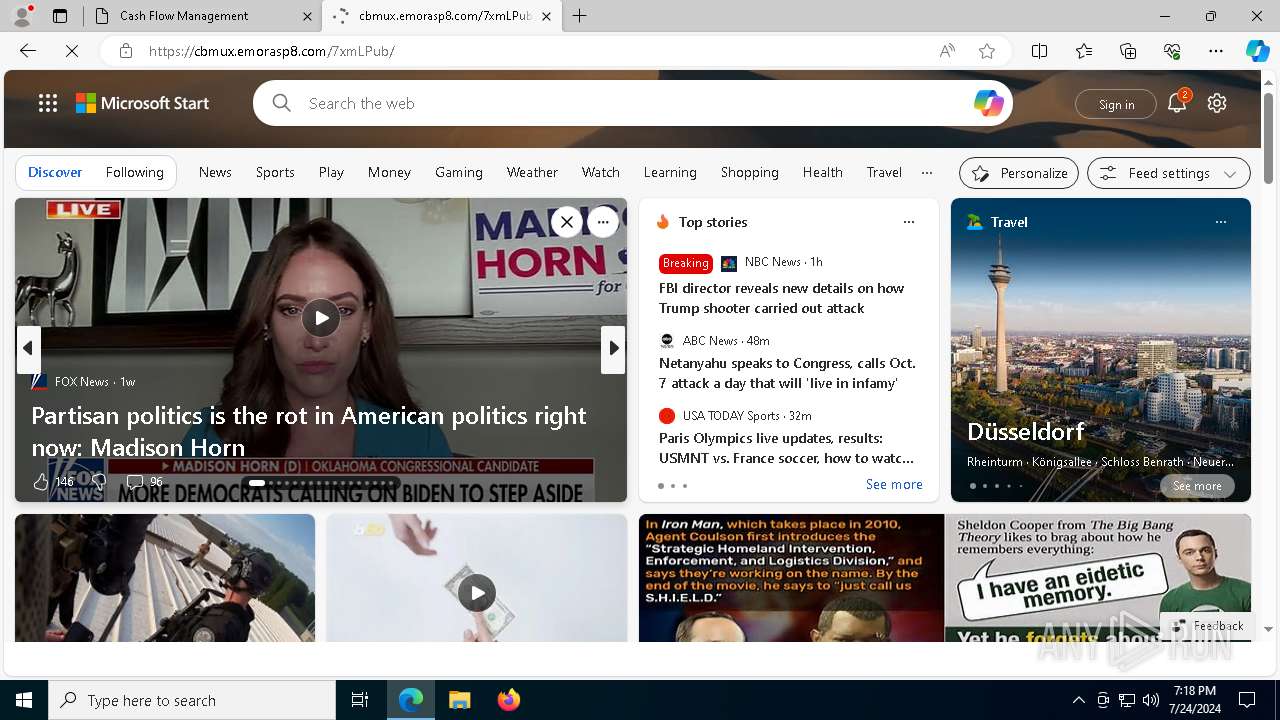This screenshot has height=720, width=1280.
Task: Open Collections panel
Action: click(x=1128, y=51)
